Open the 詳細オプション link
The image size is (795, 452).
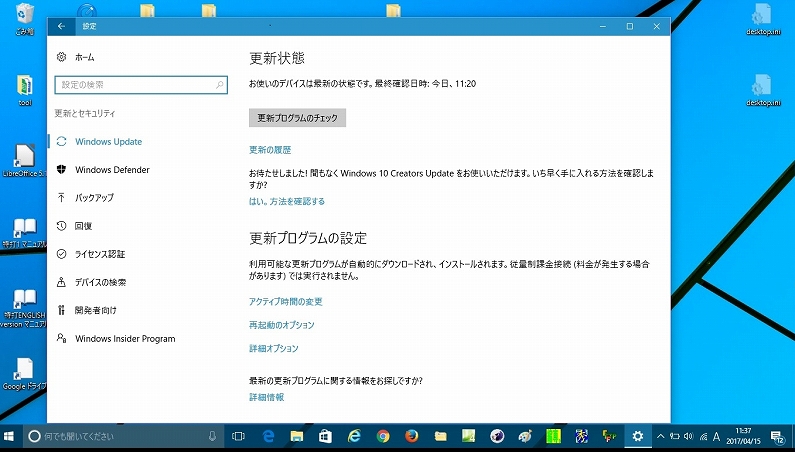[x=273, y=348]
